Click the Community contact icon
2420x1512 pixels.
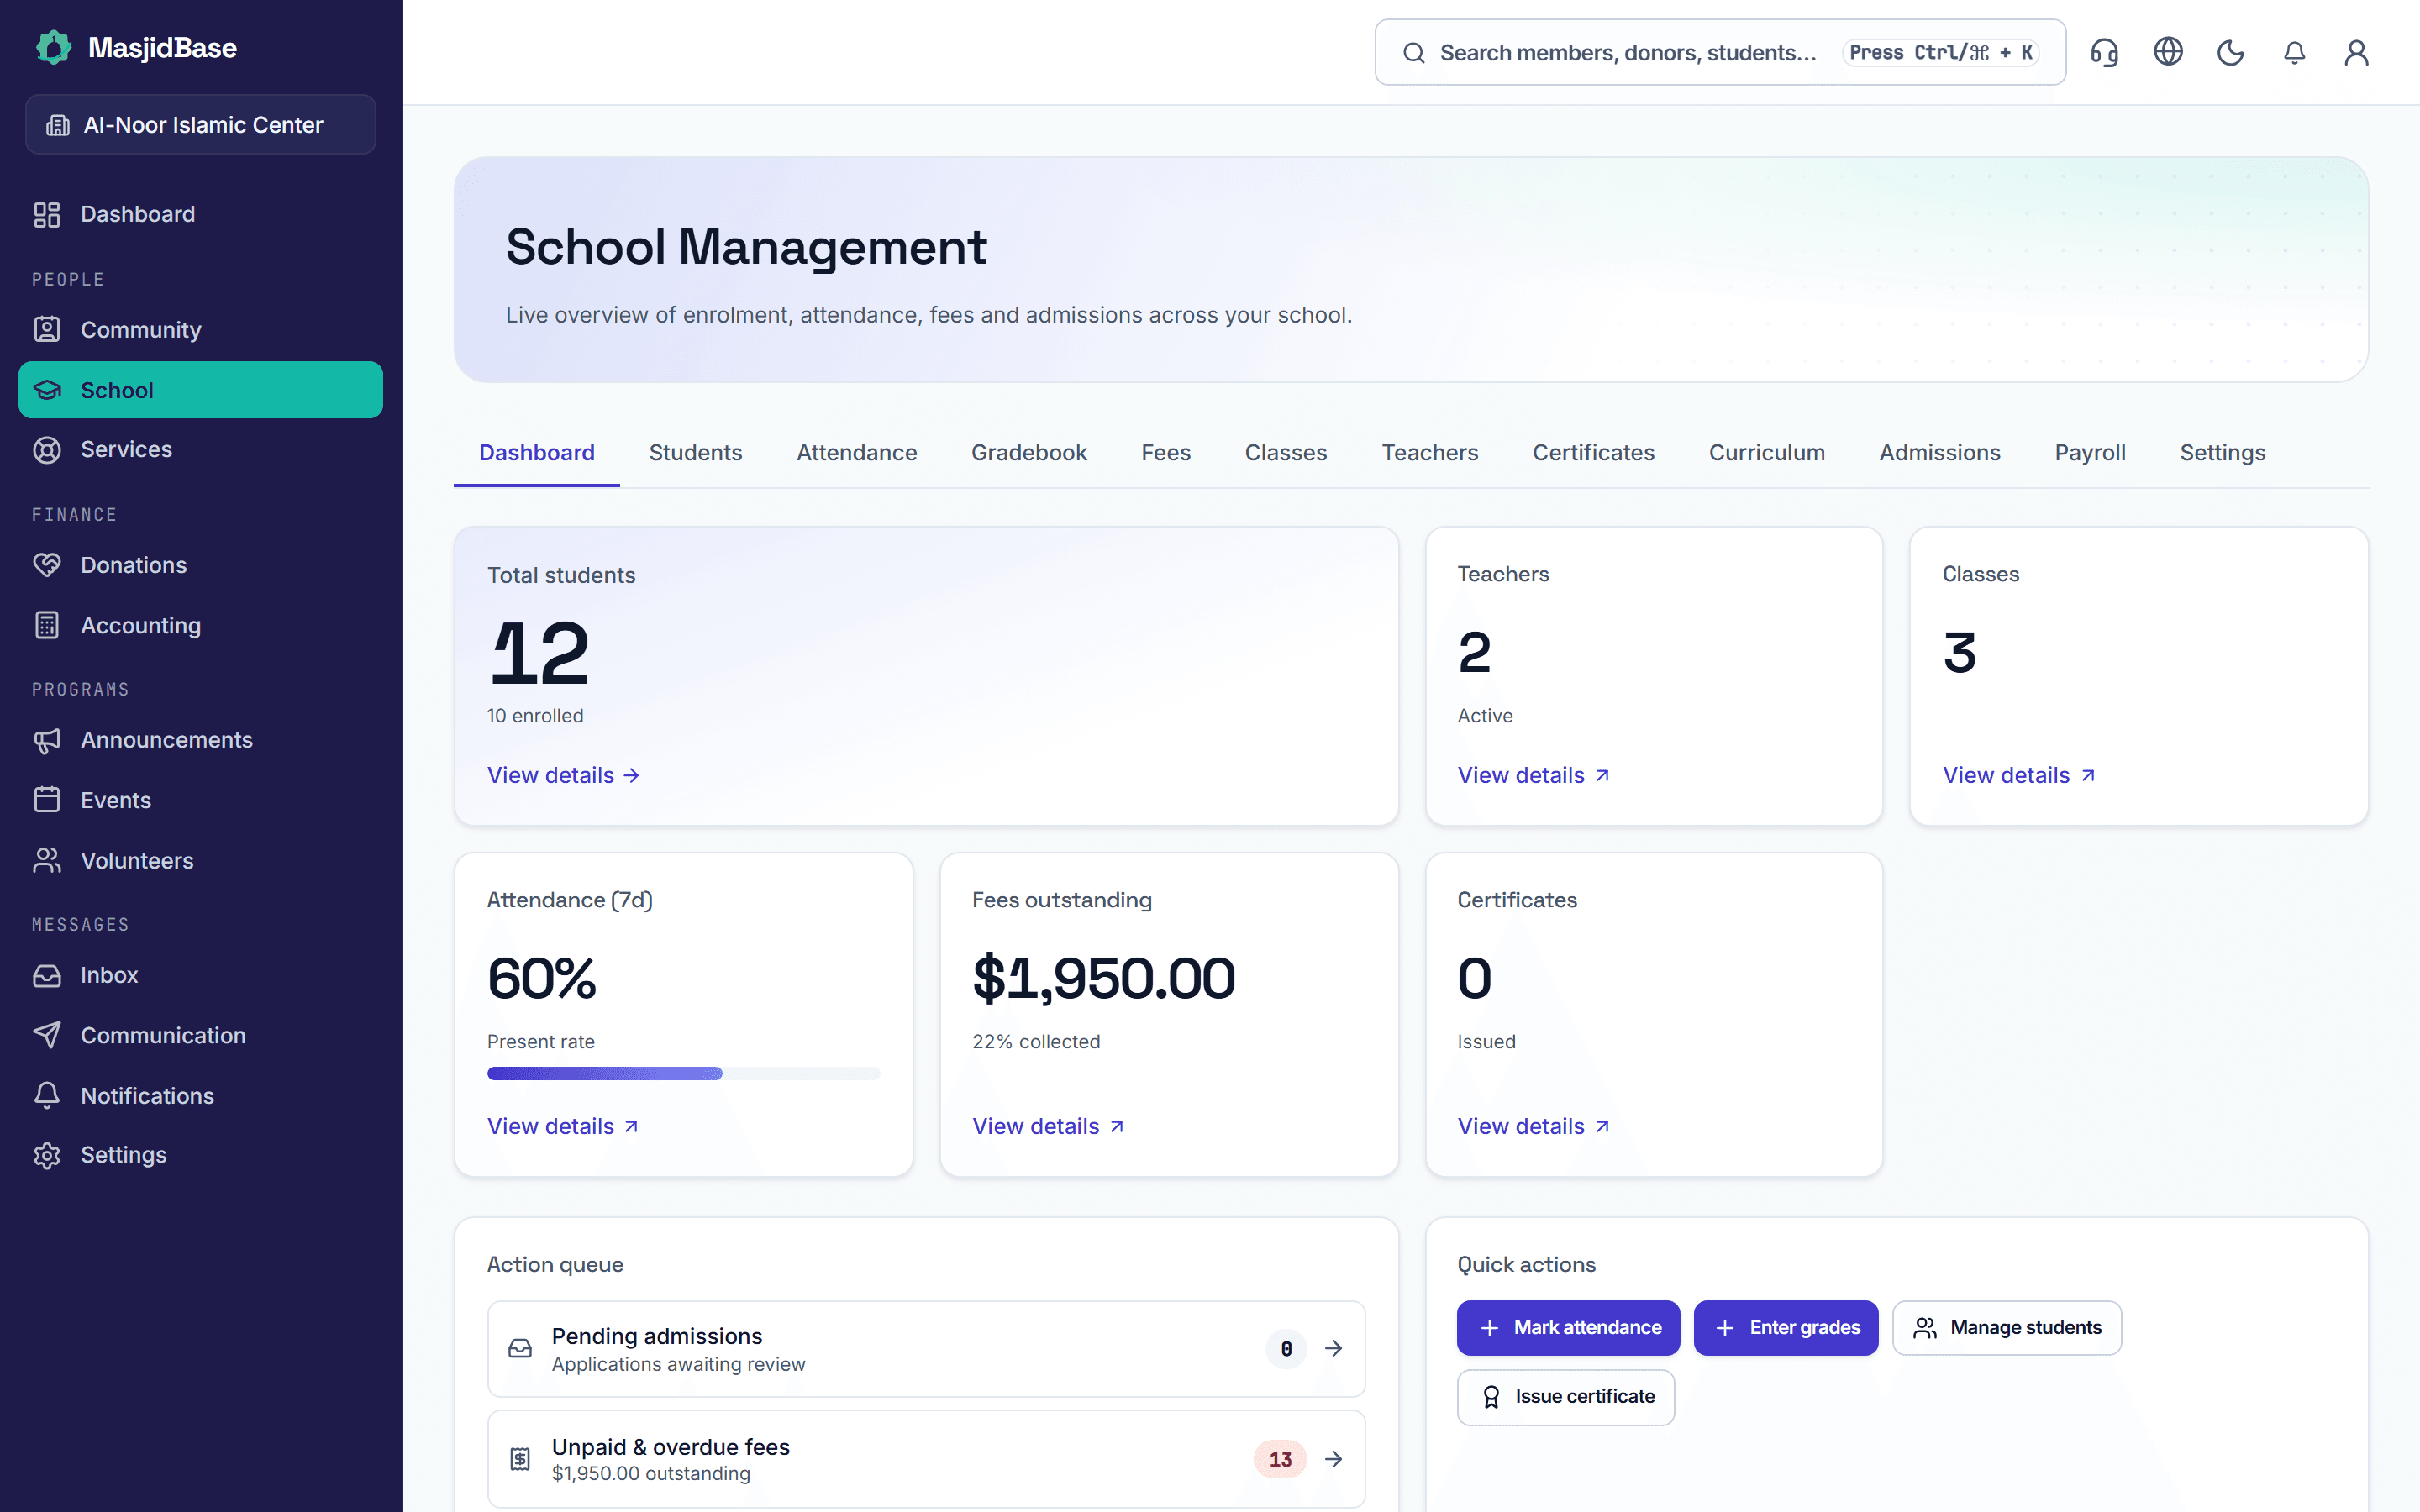47,330
